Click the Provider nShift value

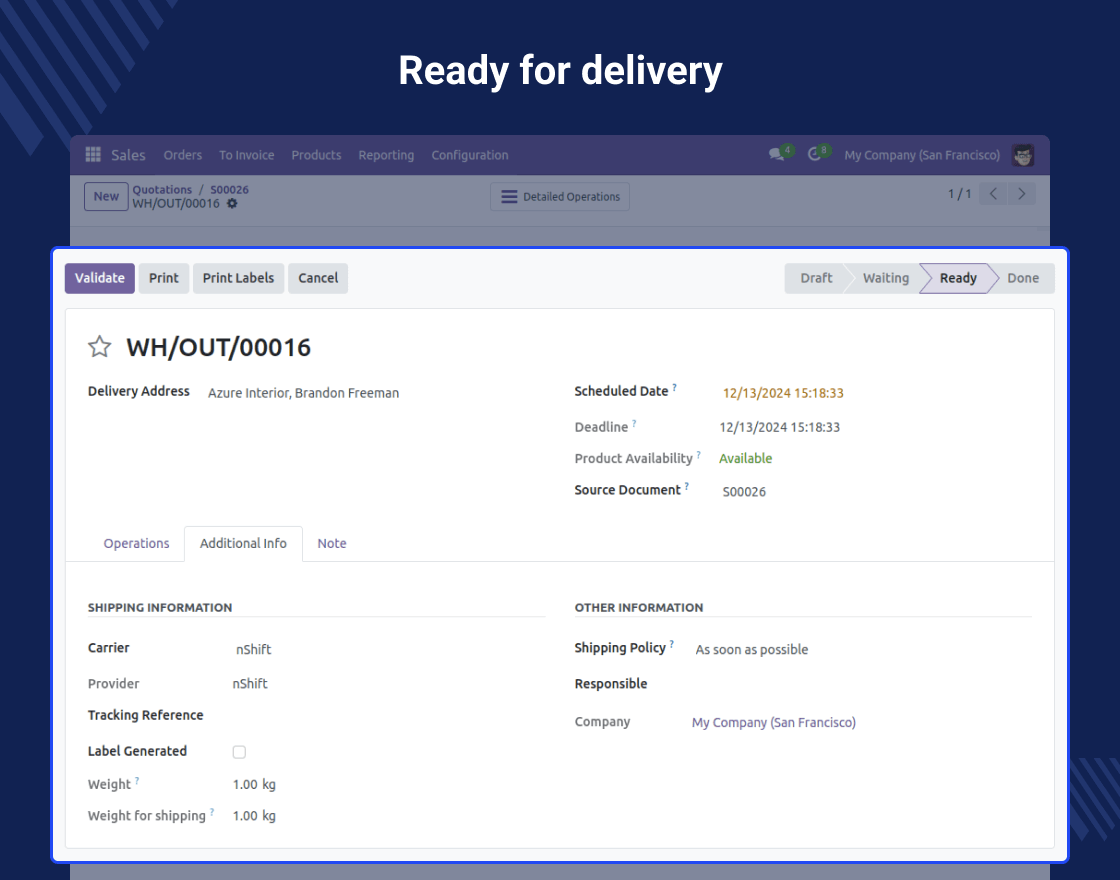[x=250, y=684]
